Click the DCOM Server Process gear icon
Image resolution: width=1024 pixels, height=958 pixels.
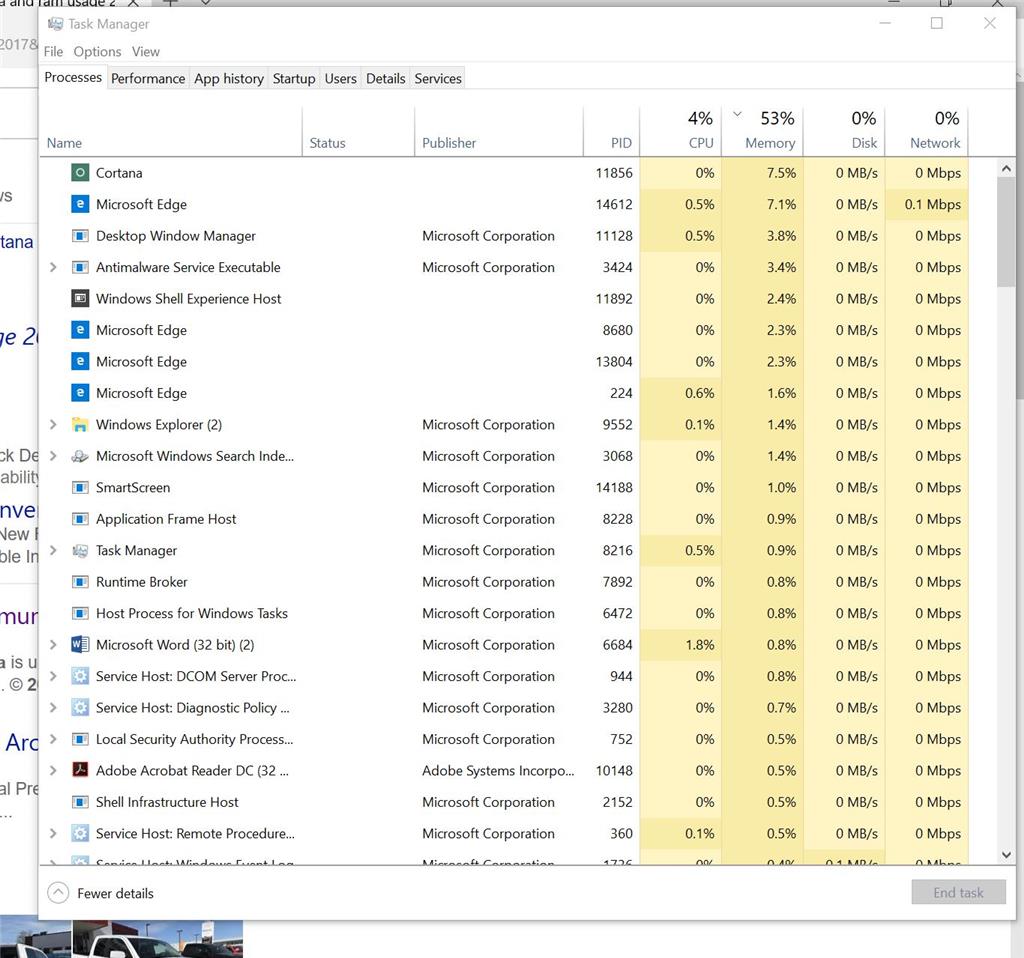(x=80, y=676)
